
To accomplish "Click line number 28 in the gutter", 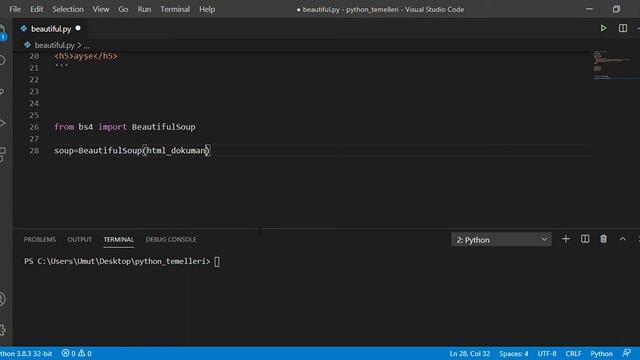I will 34,151.
